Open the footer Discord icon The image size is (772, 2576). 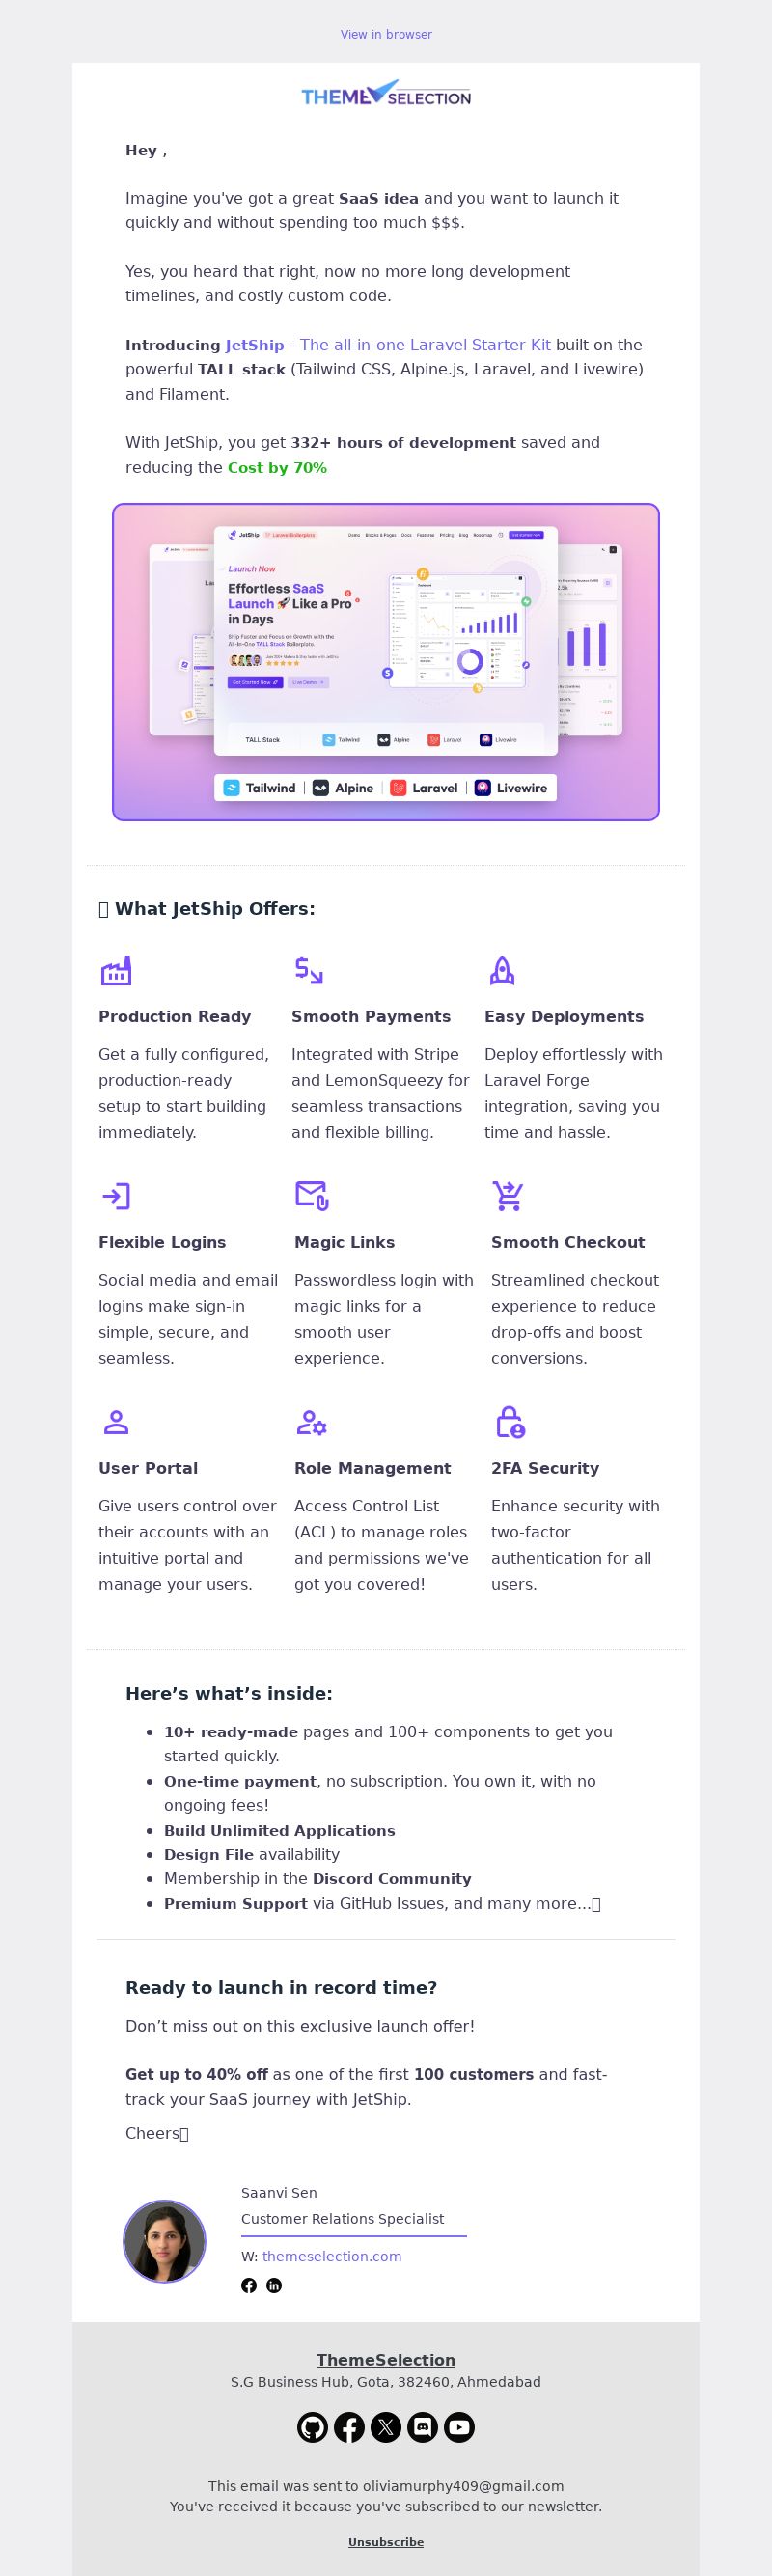click(x=422, y=2427)
